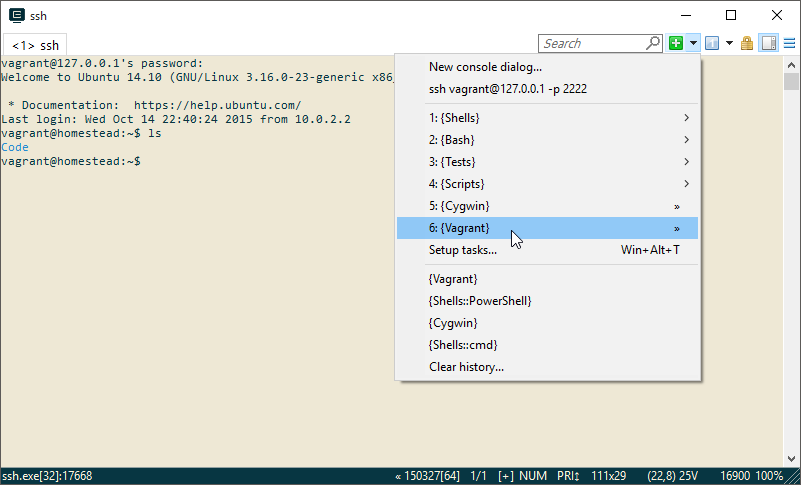This screenshot has height=485, width=801.
Task: Open the hamburger system menu icon
Action: click(x=789, y=43)
